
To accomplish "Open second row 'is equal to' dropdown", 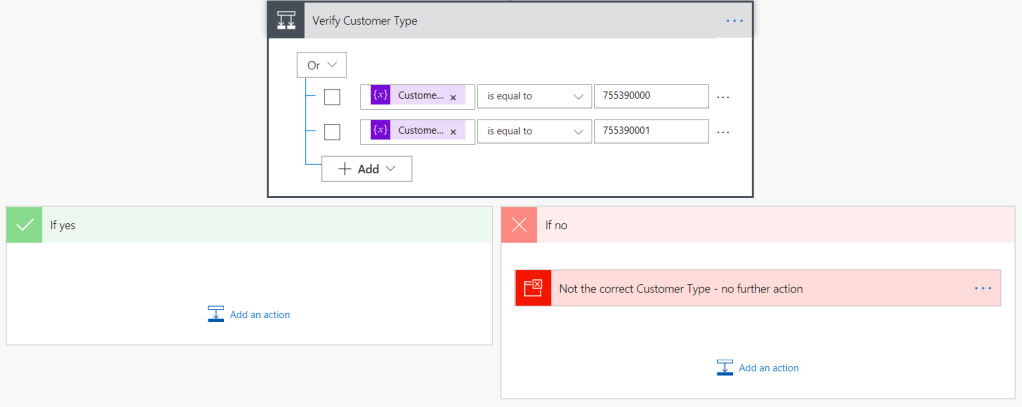I will 534,131.
